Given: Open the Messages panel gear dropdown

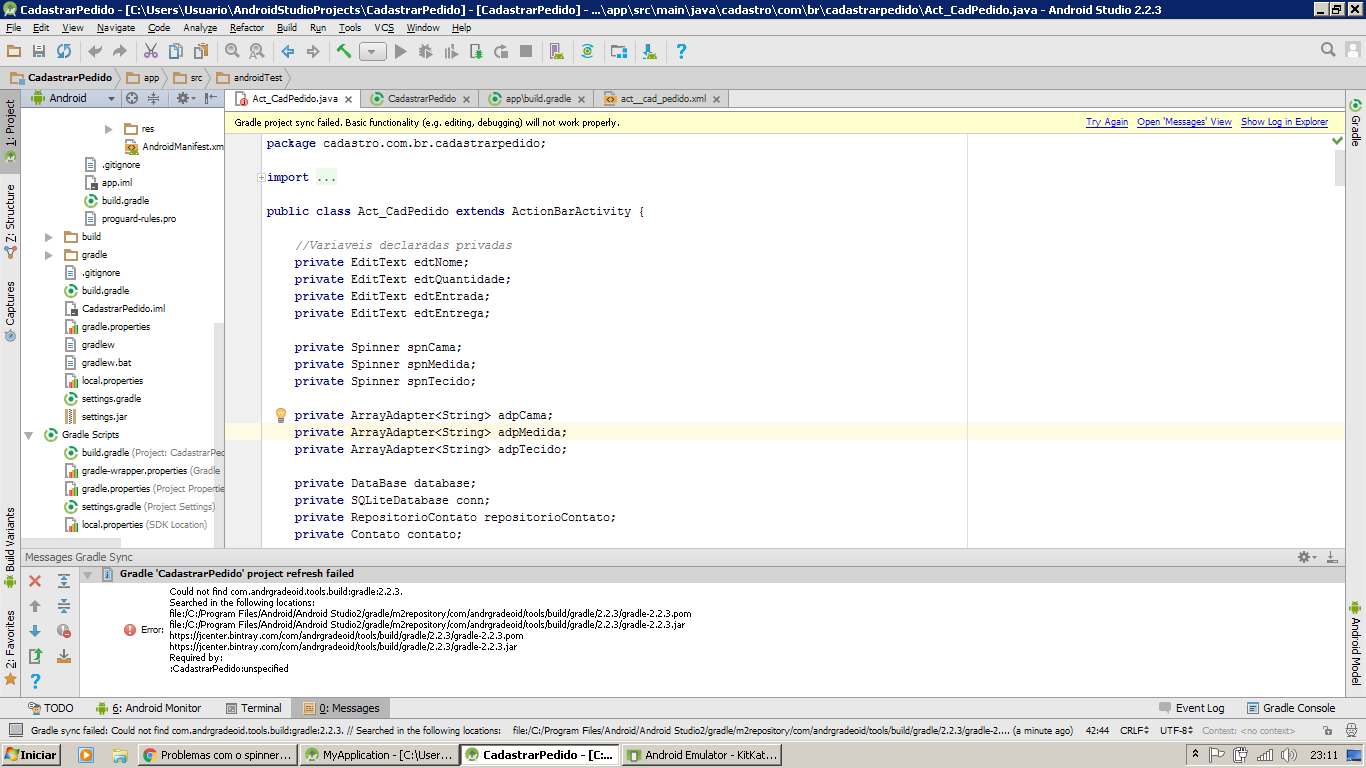Looking at the screenshot, I should (x=1307, y=557).
